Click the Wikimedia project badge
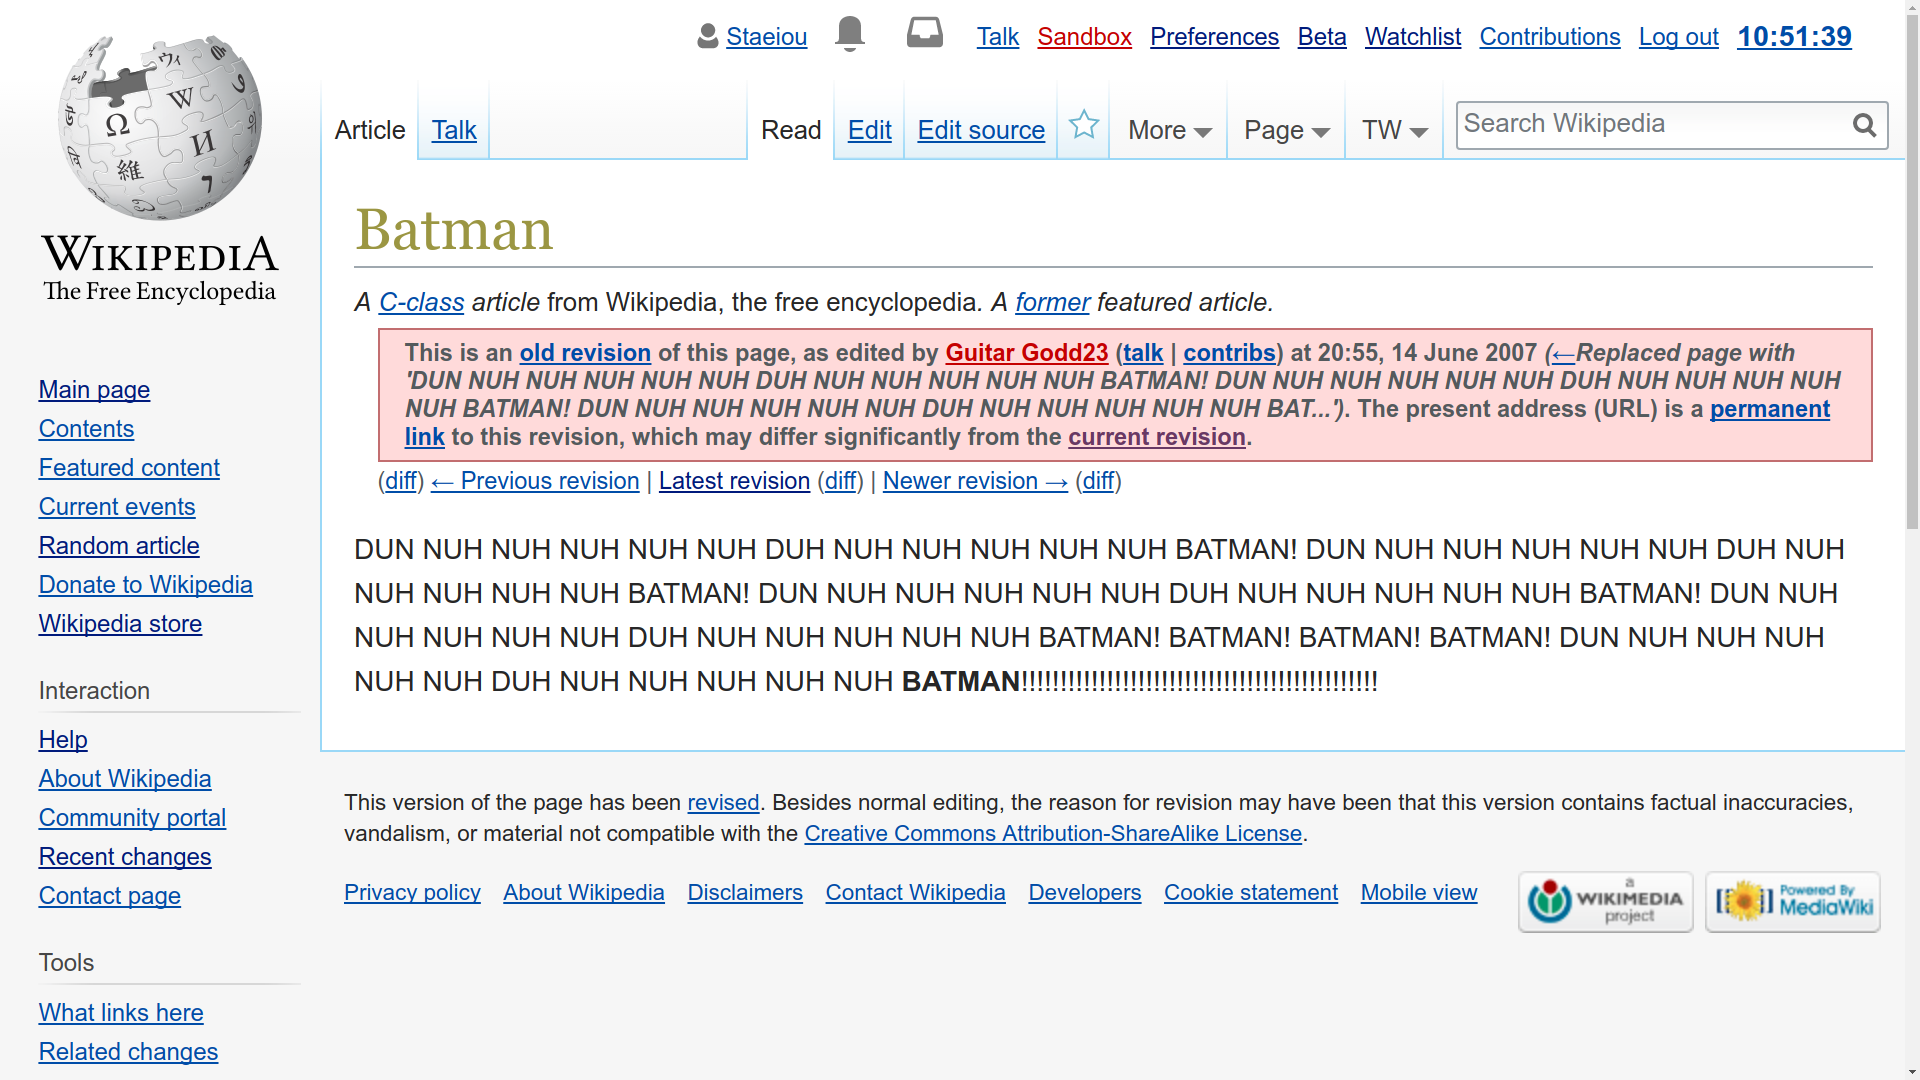1920x1080 pixels. (x=1605, y=902)
